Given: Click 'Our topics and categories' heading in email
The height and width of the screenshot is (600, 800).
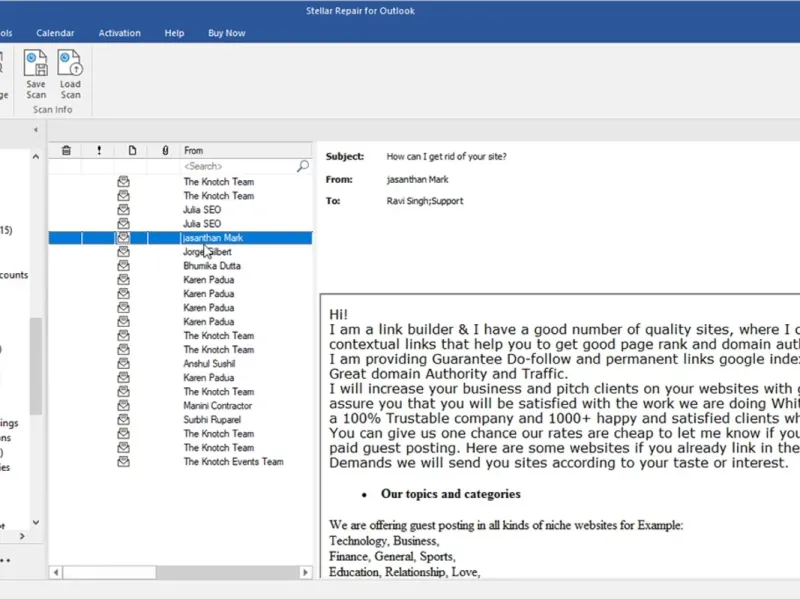Looking at the screenshot, I should tap(451, 494).
